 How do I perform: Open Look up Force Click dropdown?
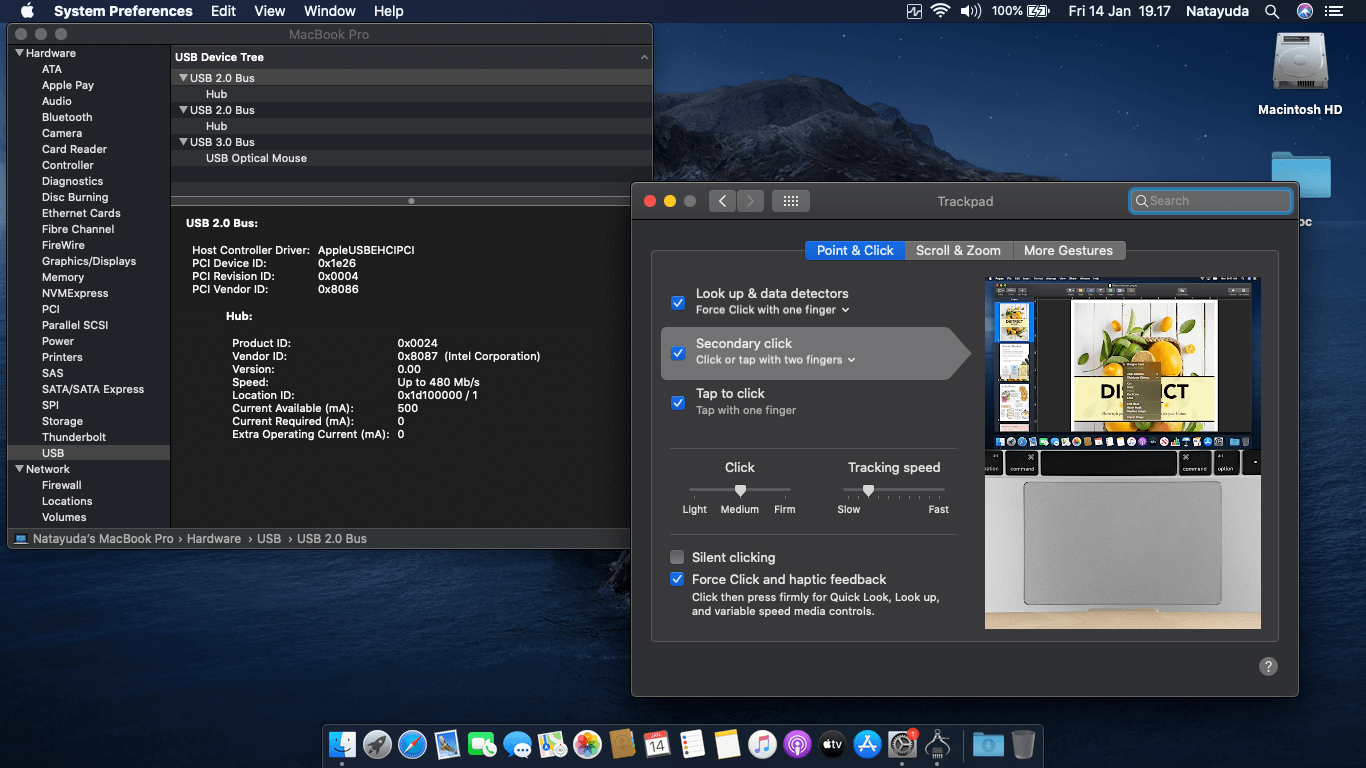[x=773, y=310]
